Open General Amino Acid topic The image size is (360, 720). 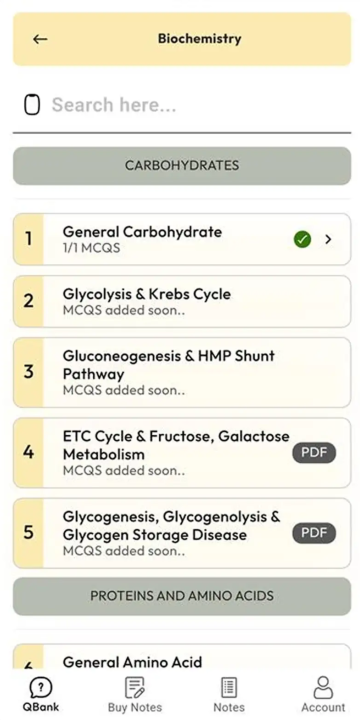click(182, 657)
